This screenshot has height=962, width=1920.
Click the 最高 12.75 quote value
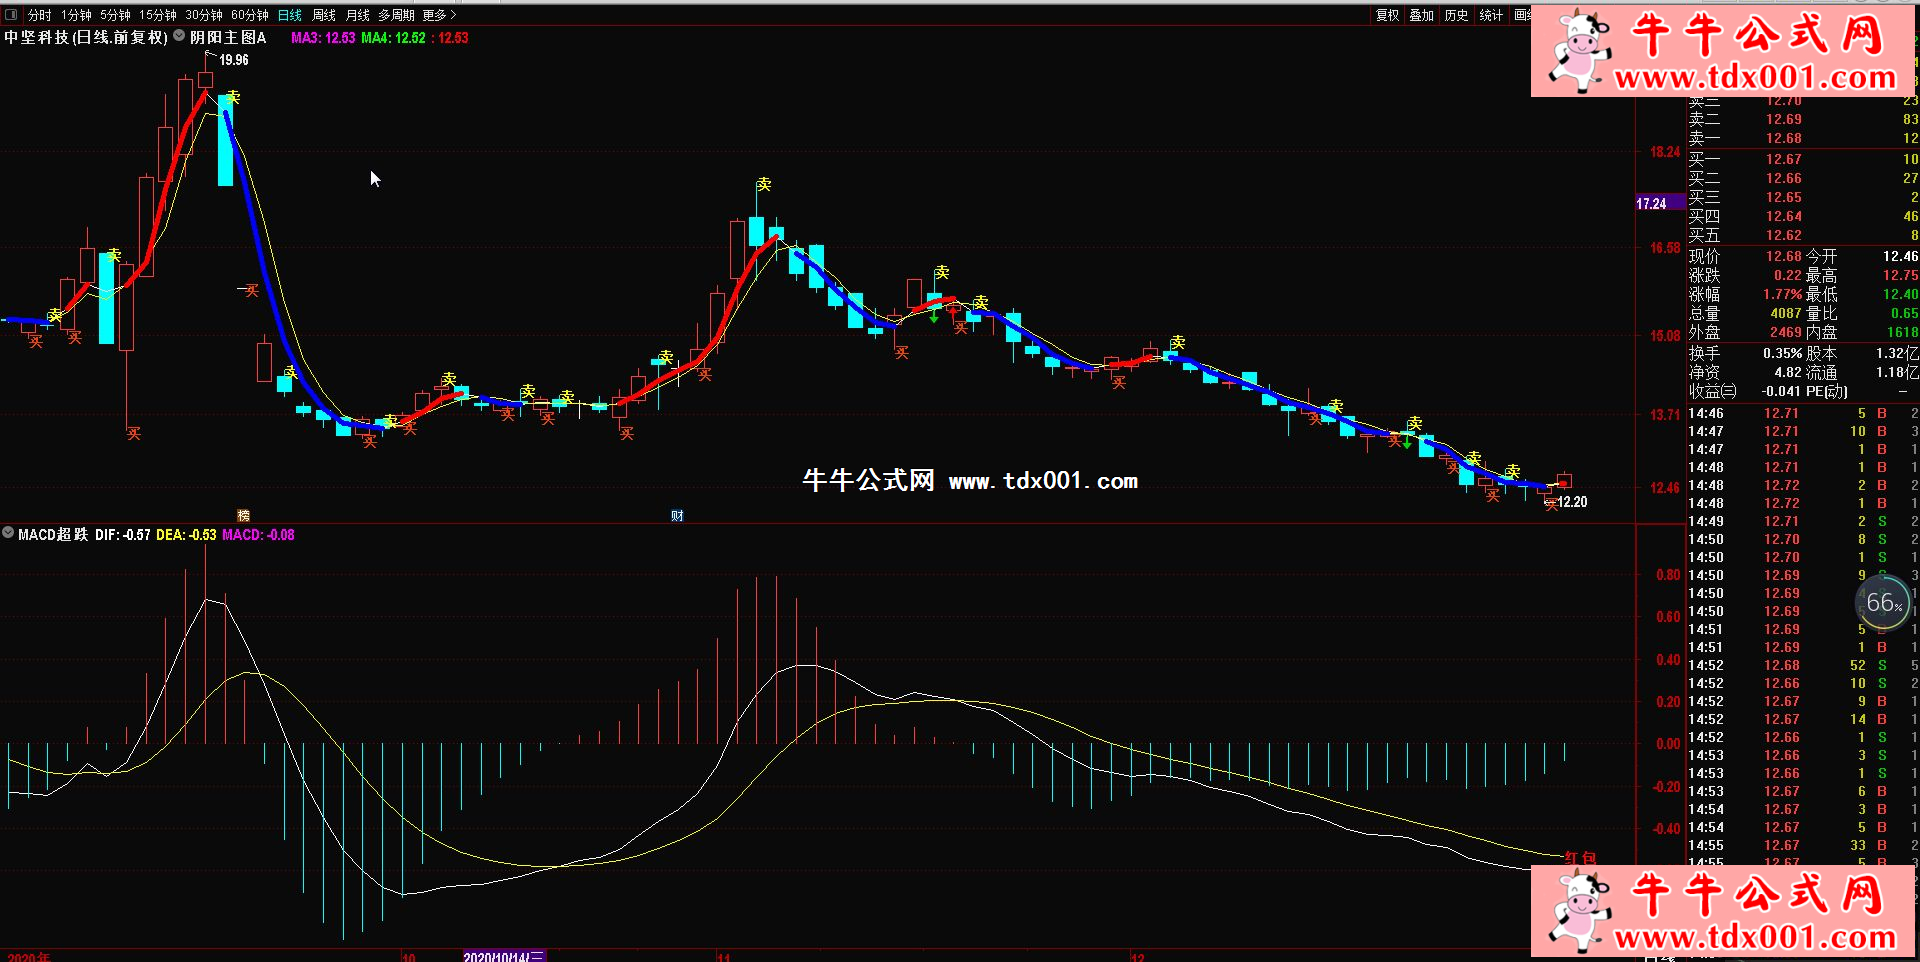point(1900,275)
